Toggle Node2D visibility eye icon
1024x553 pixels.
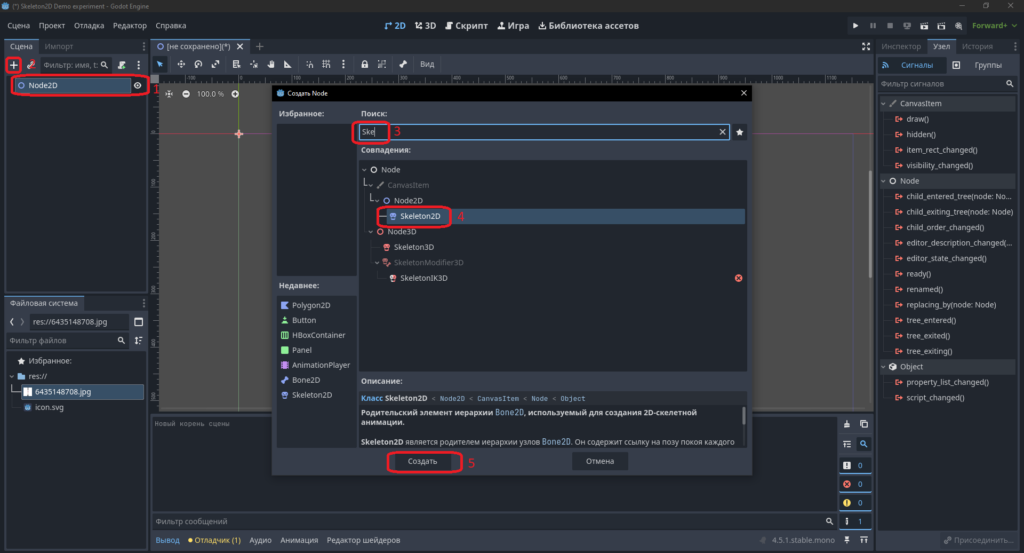[x=137, y=86]
